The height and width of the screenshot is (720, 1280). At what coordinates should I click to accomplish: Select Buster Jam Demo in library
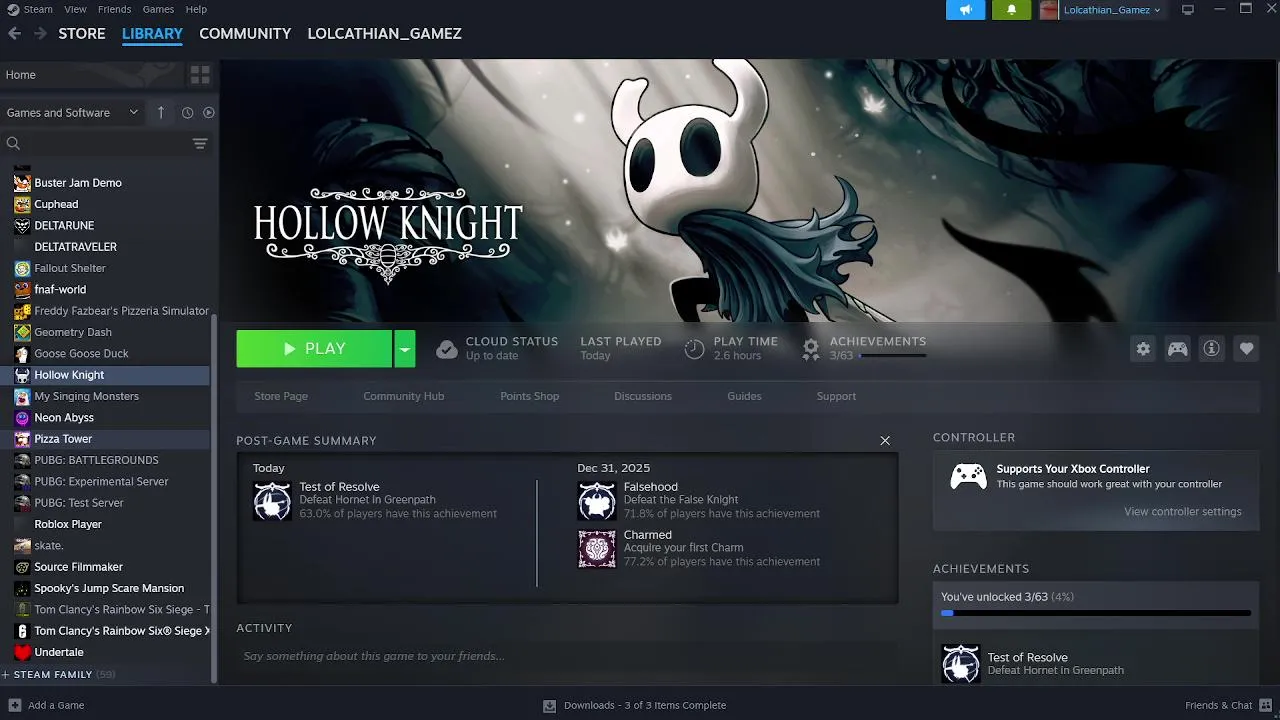pos(106,183)
